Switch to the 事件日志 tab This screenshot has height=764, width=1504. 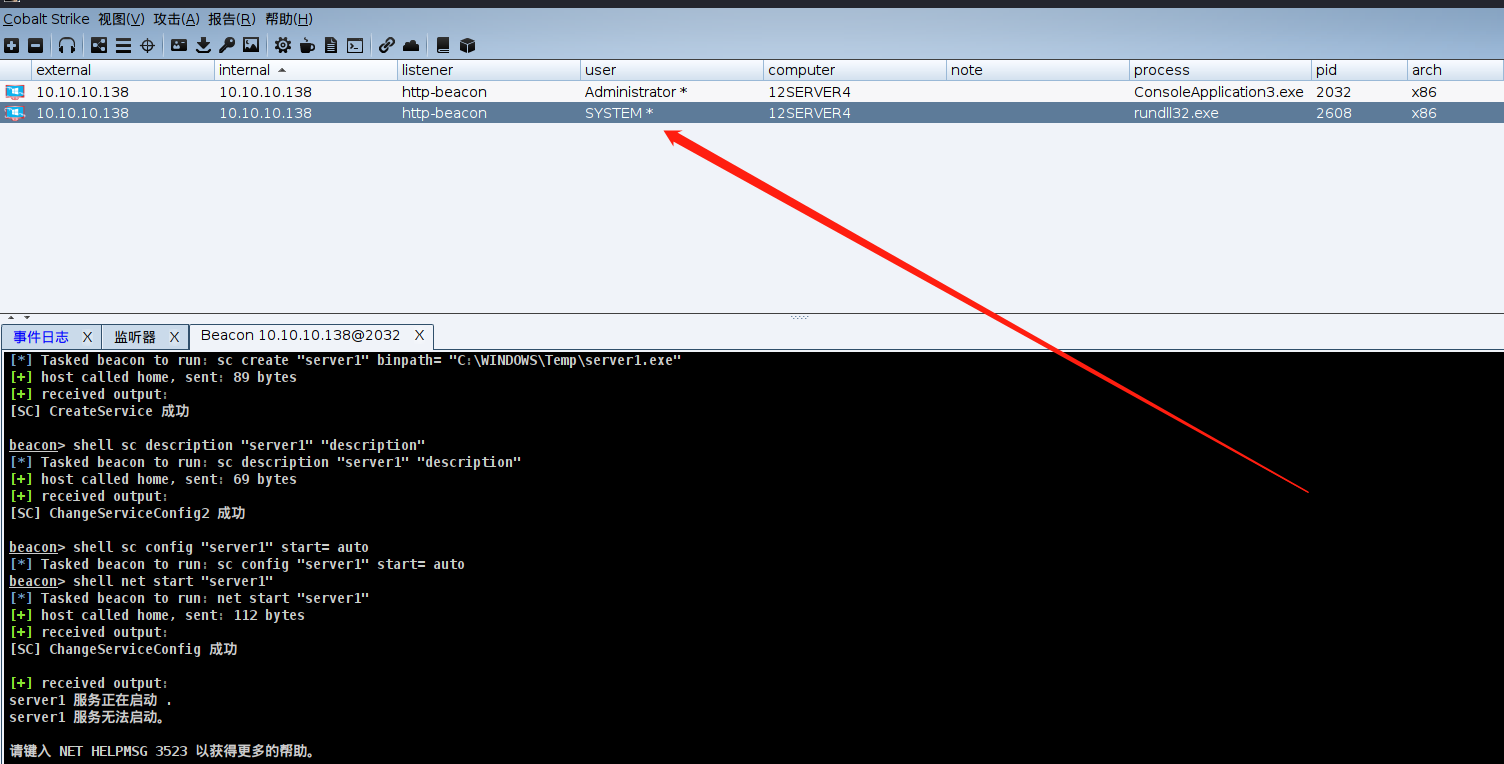[41, 337]
